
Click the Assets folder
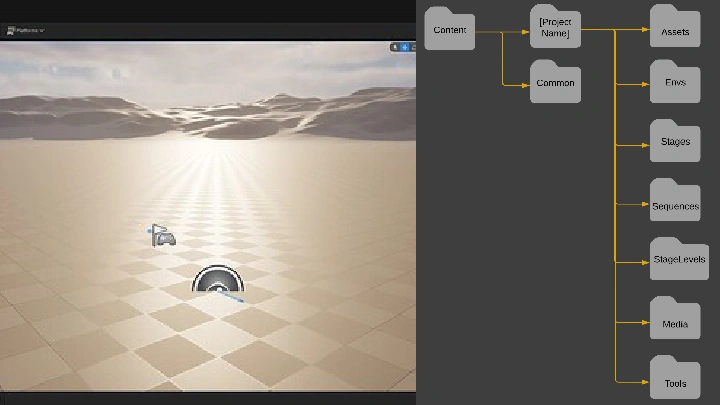pyautogui.click(x=675, y=30)
